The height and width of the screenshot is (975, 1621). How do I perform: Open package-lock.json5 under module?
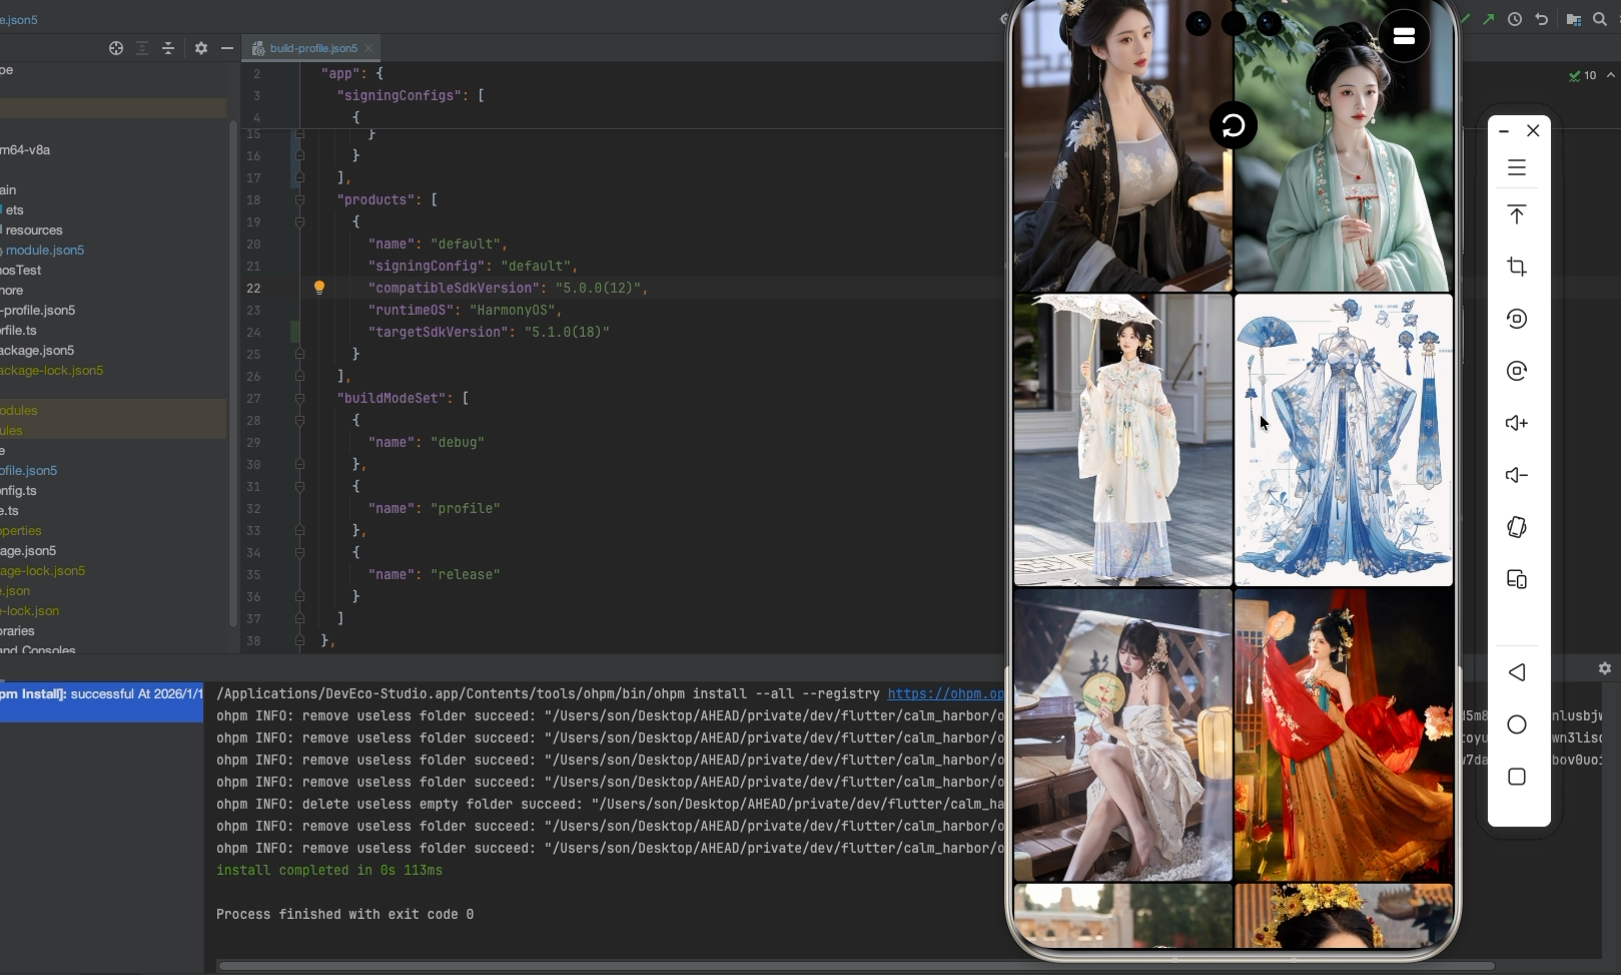pyautogui.click(x=51, y=370)
